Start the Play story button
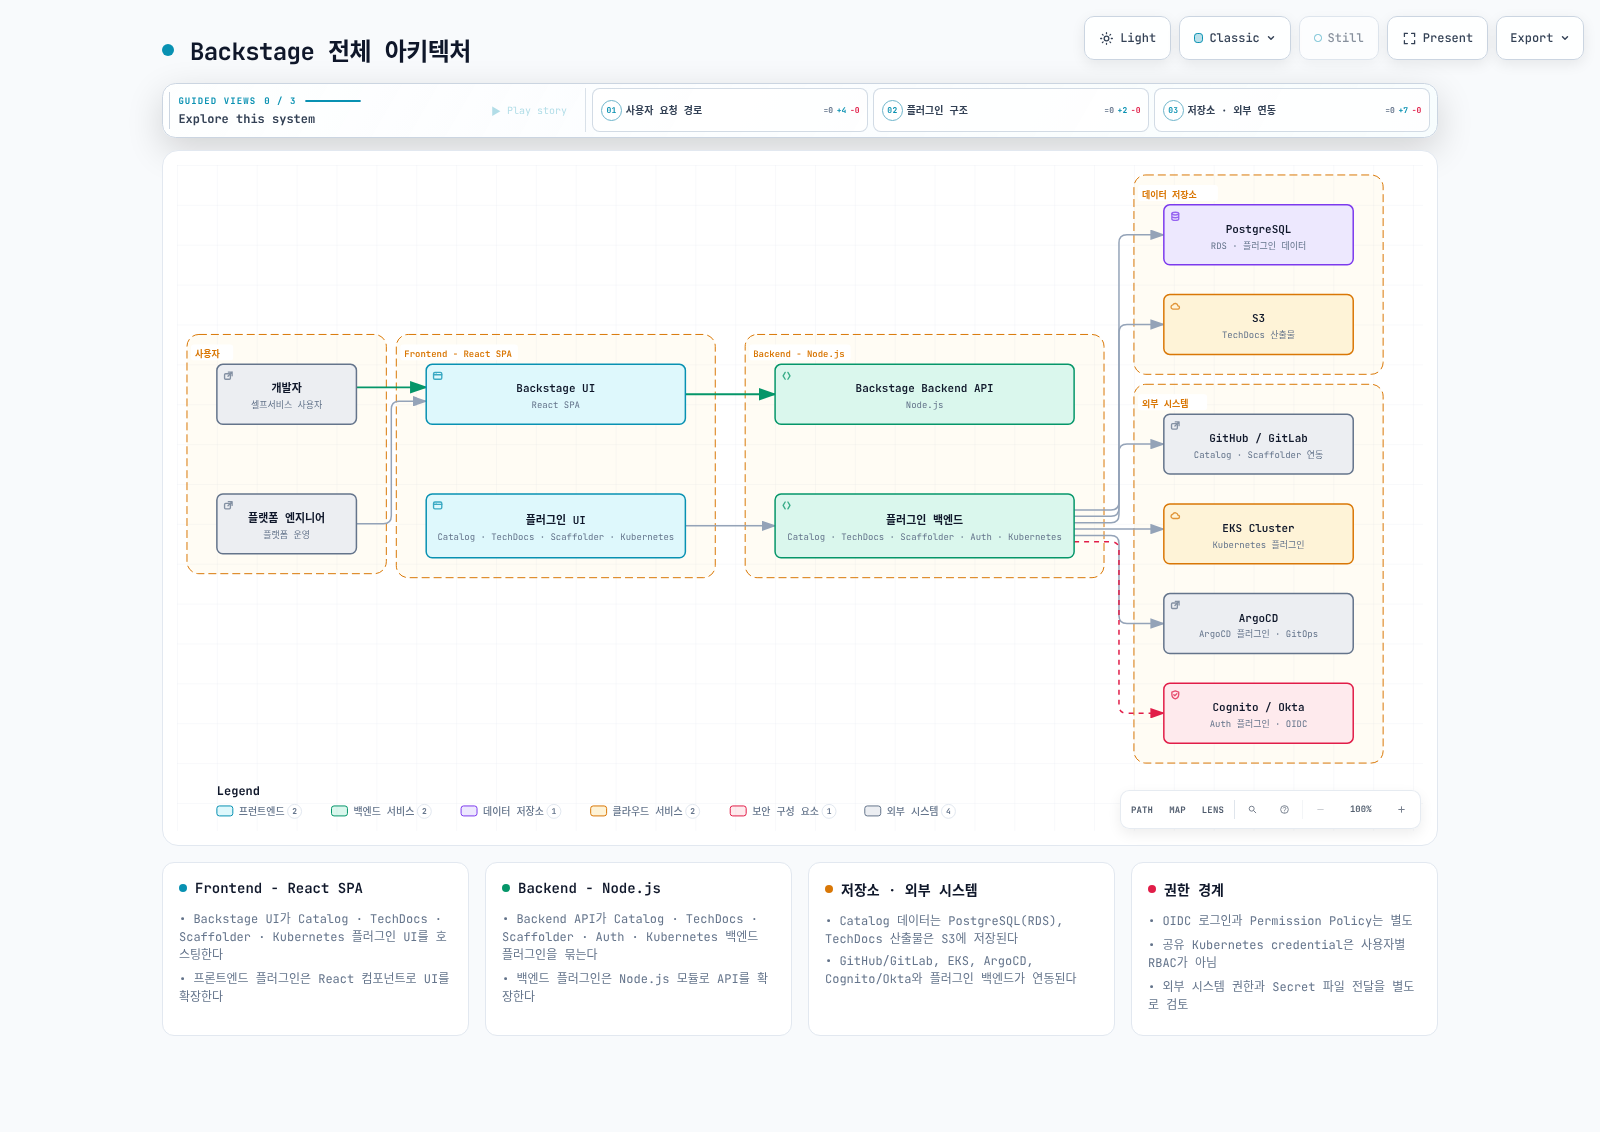Screen dimensions: 1600x1132 (529, 111)
